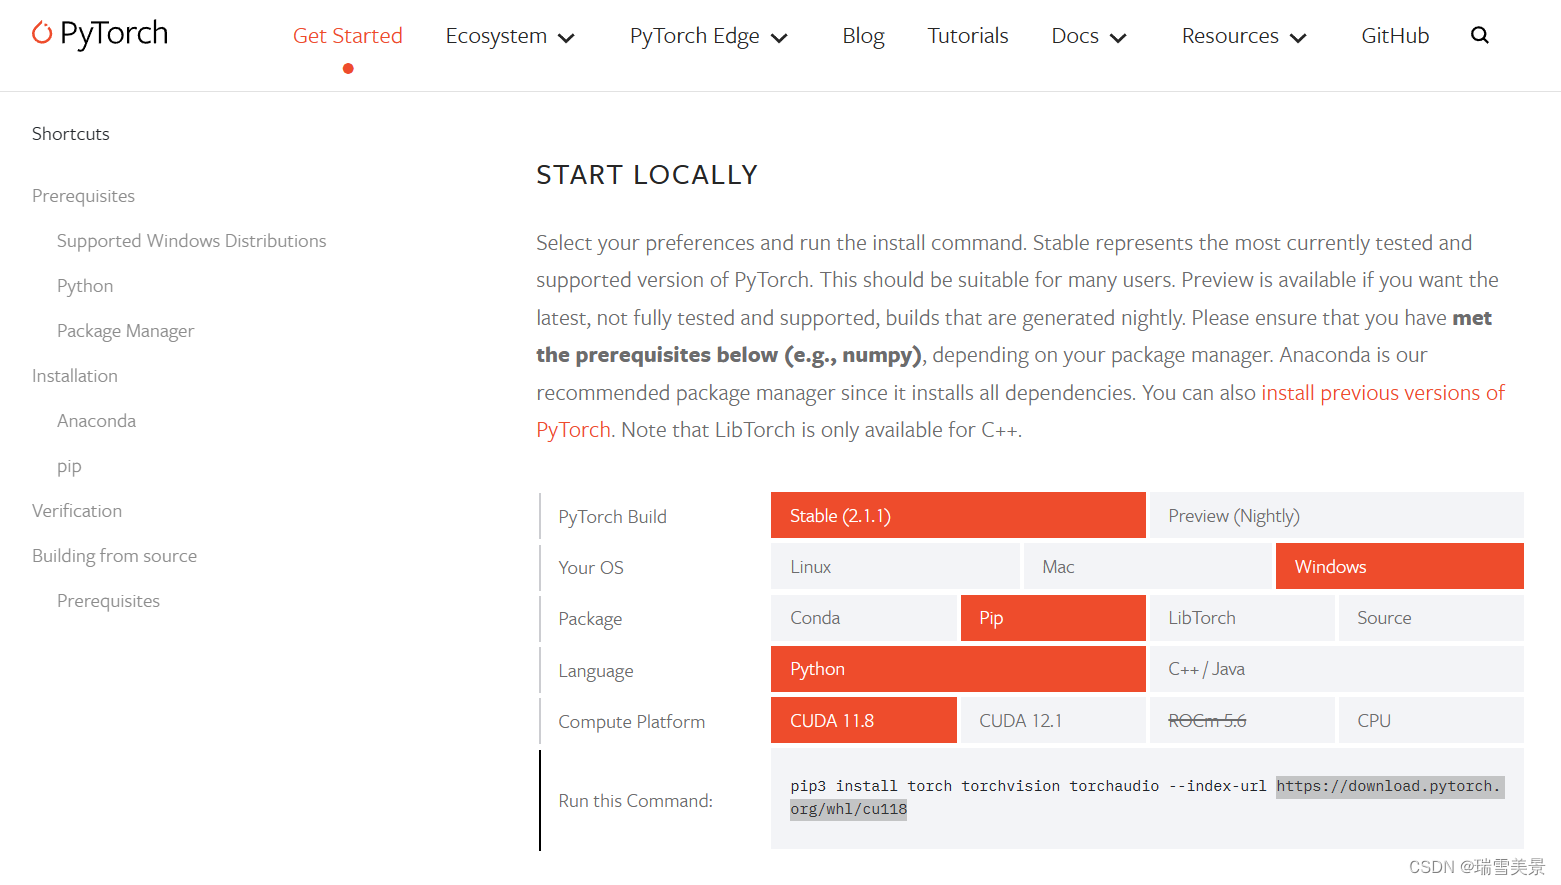The image size is (1561, 885).
Task: Click the Package row label
Action: [590, 619]
